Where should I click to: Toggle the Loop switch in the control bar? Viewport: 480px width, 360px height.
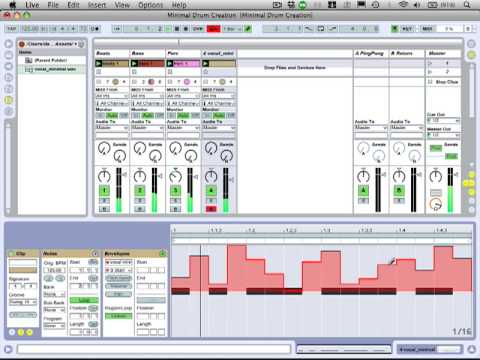coord(321,29)
